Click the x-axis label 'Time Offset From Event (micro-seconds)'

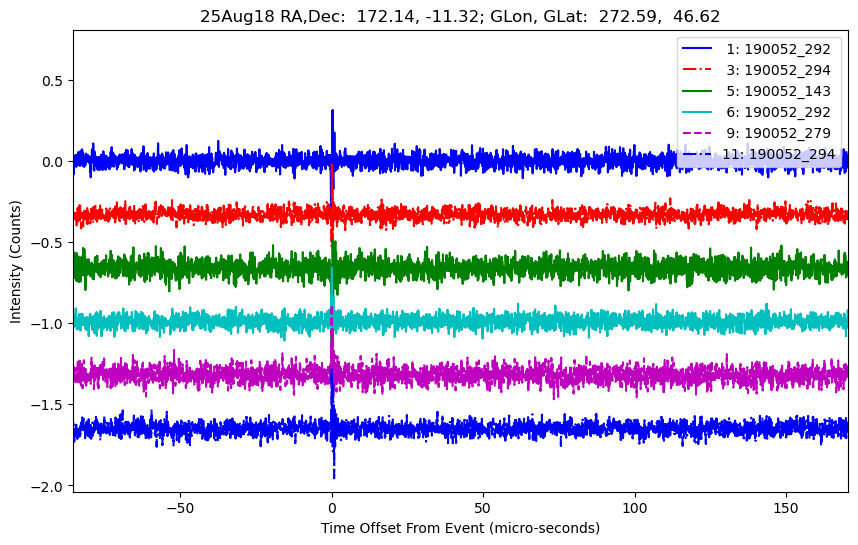(460, 529)
